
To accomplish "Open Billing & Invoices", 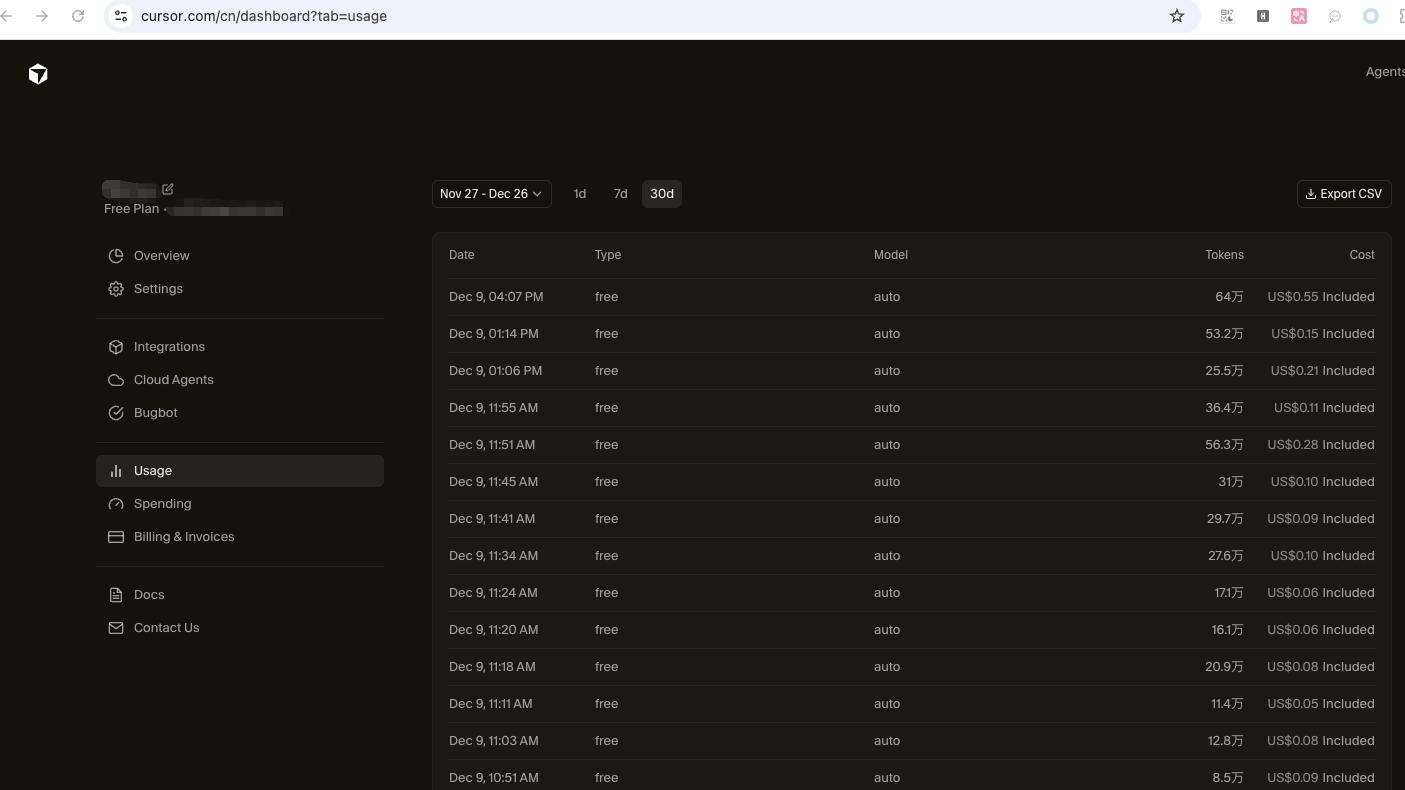I will point(183,537).
